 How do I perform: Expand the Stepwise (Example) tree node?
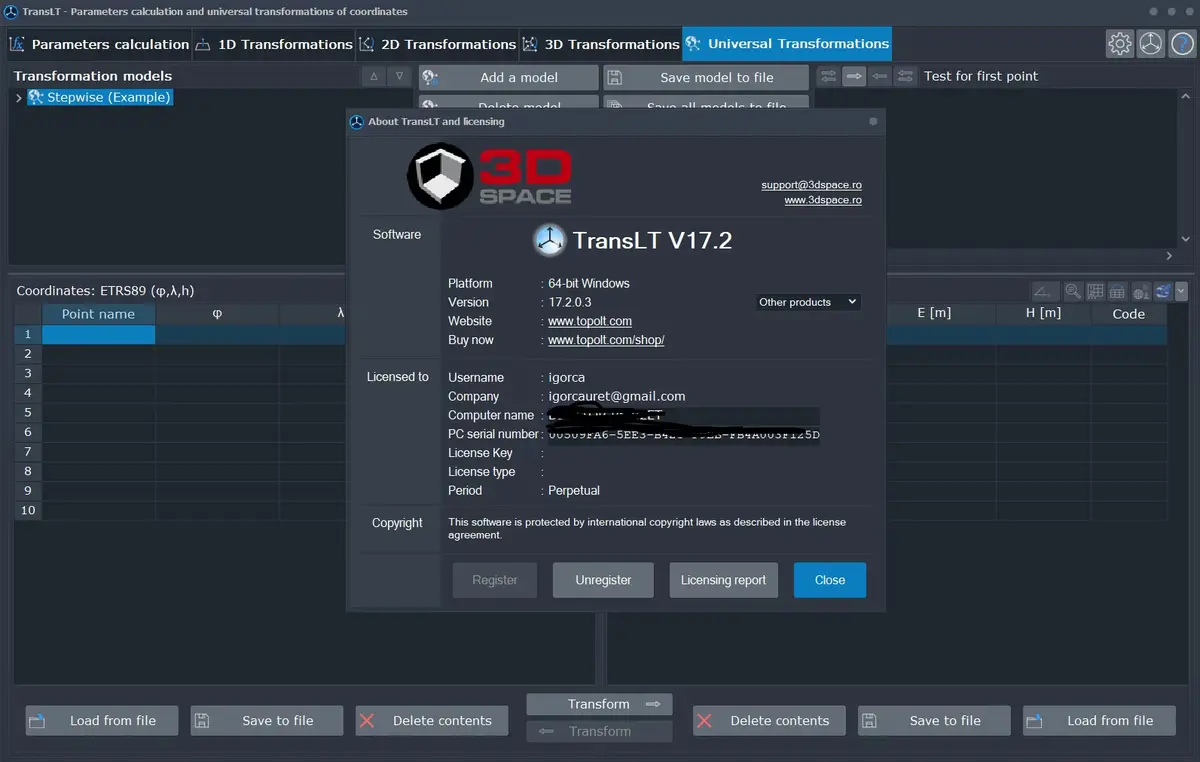point(19,98)
